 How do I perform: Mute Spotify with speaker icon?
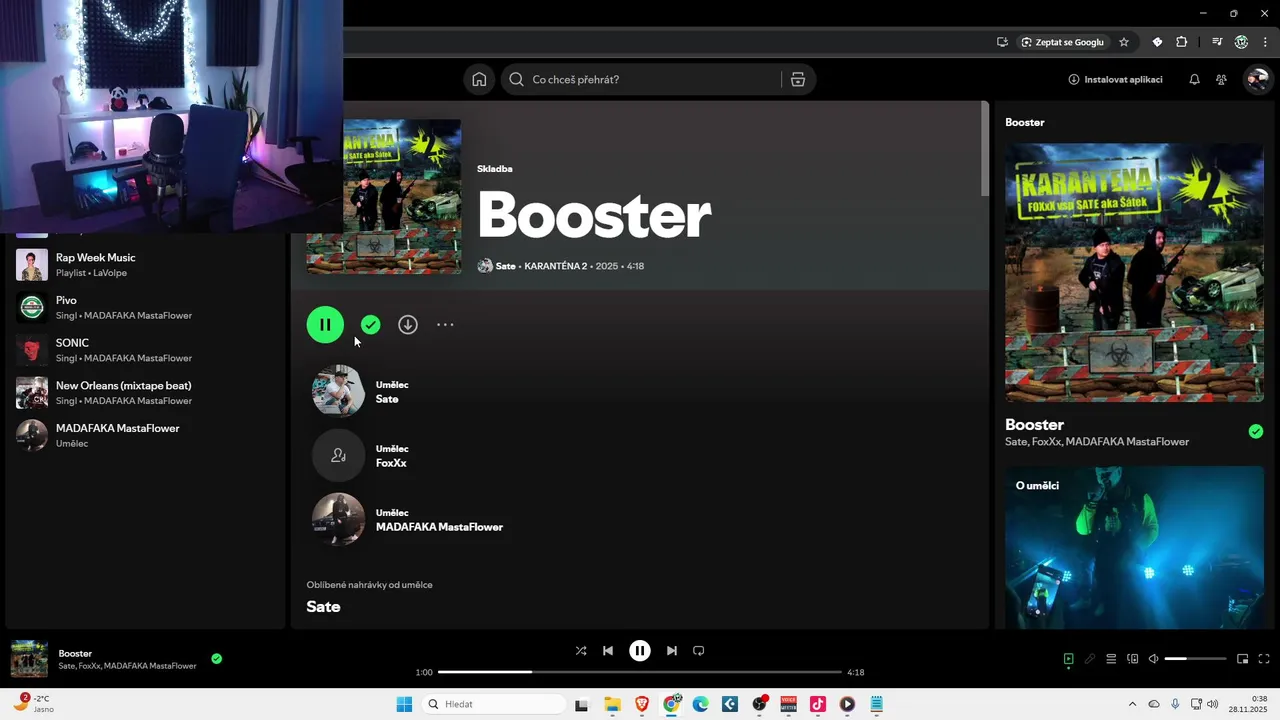(x=1153, y=659)
